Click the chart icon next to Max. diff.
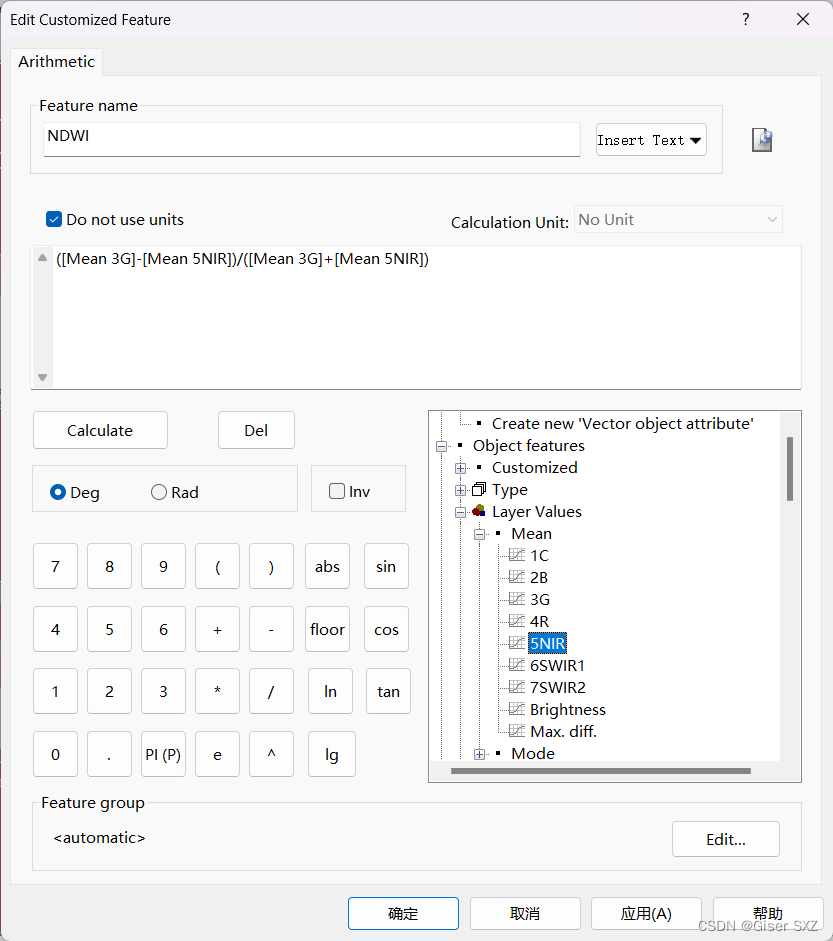This screenshot has height=941, width=833. pos(517,731)
